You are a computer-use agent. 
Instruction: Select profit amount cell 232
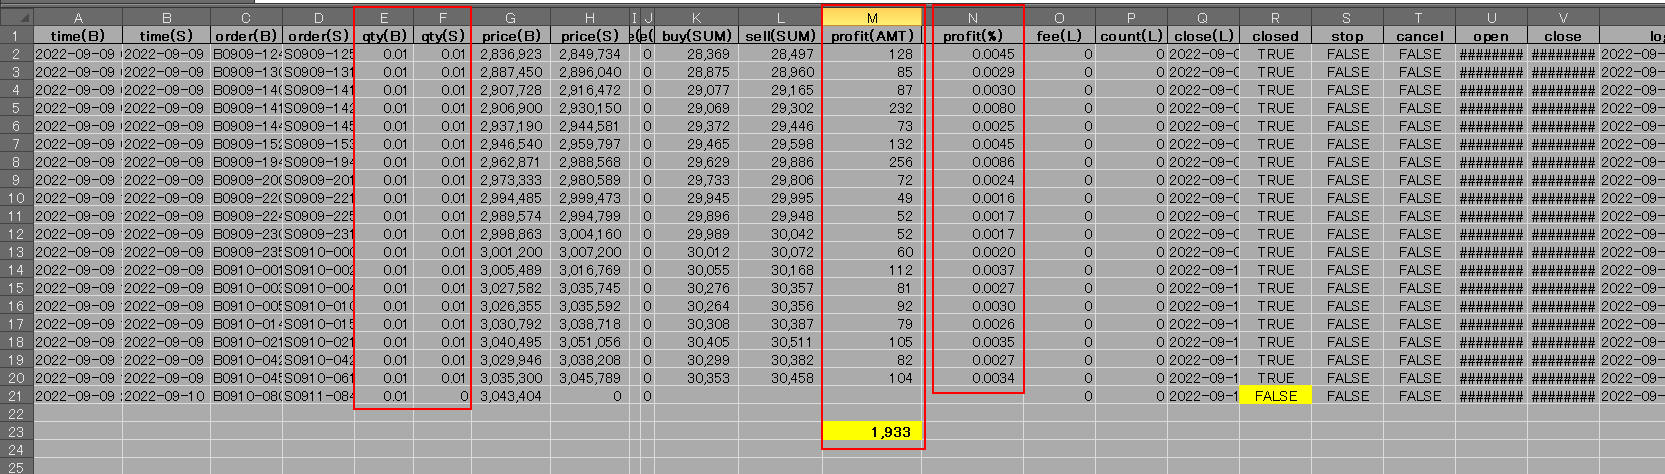[x=872, y=108]
